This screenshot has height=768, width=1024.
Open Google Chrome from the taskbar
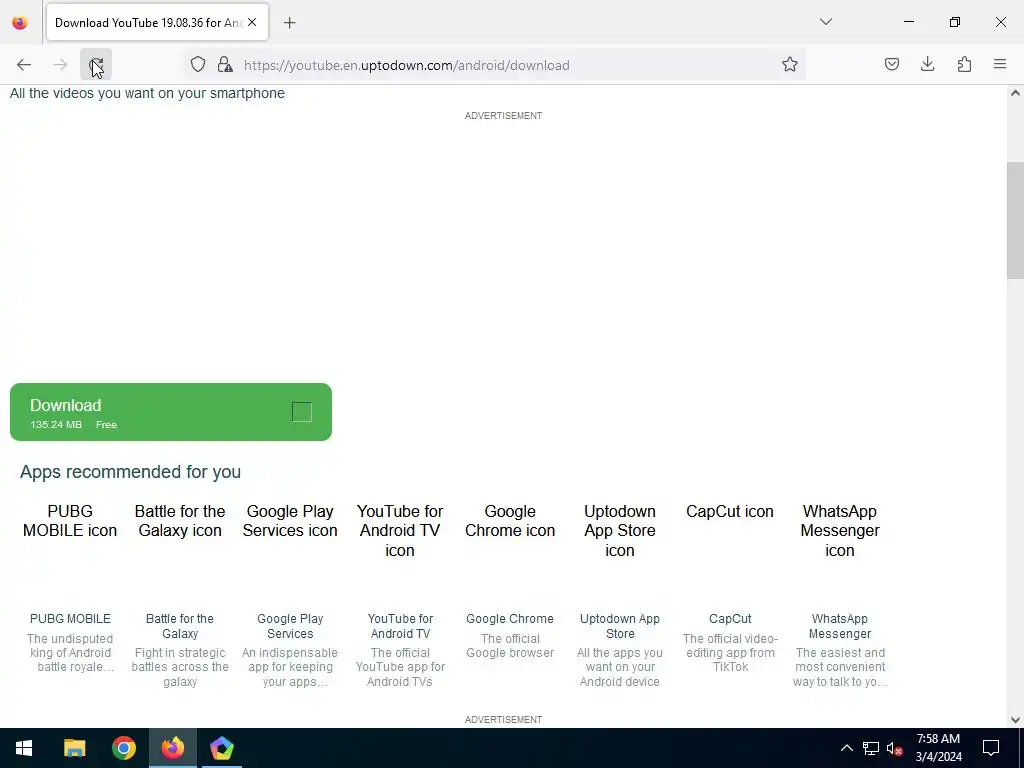click(x=123, y=748)
